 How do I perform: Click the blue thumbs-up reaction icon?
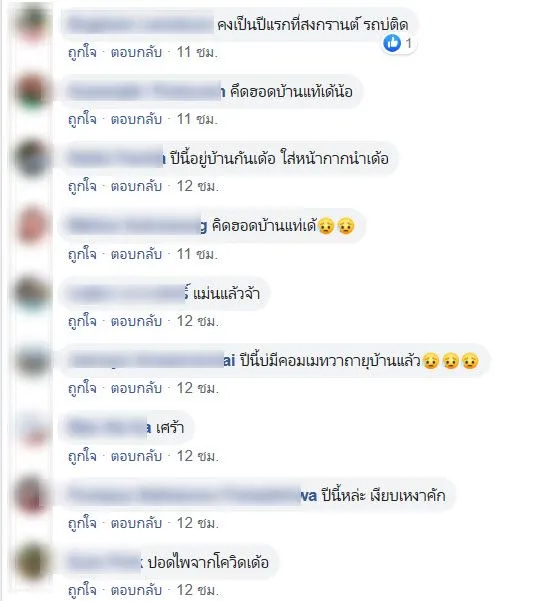click(x=392, y=43)
